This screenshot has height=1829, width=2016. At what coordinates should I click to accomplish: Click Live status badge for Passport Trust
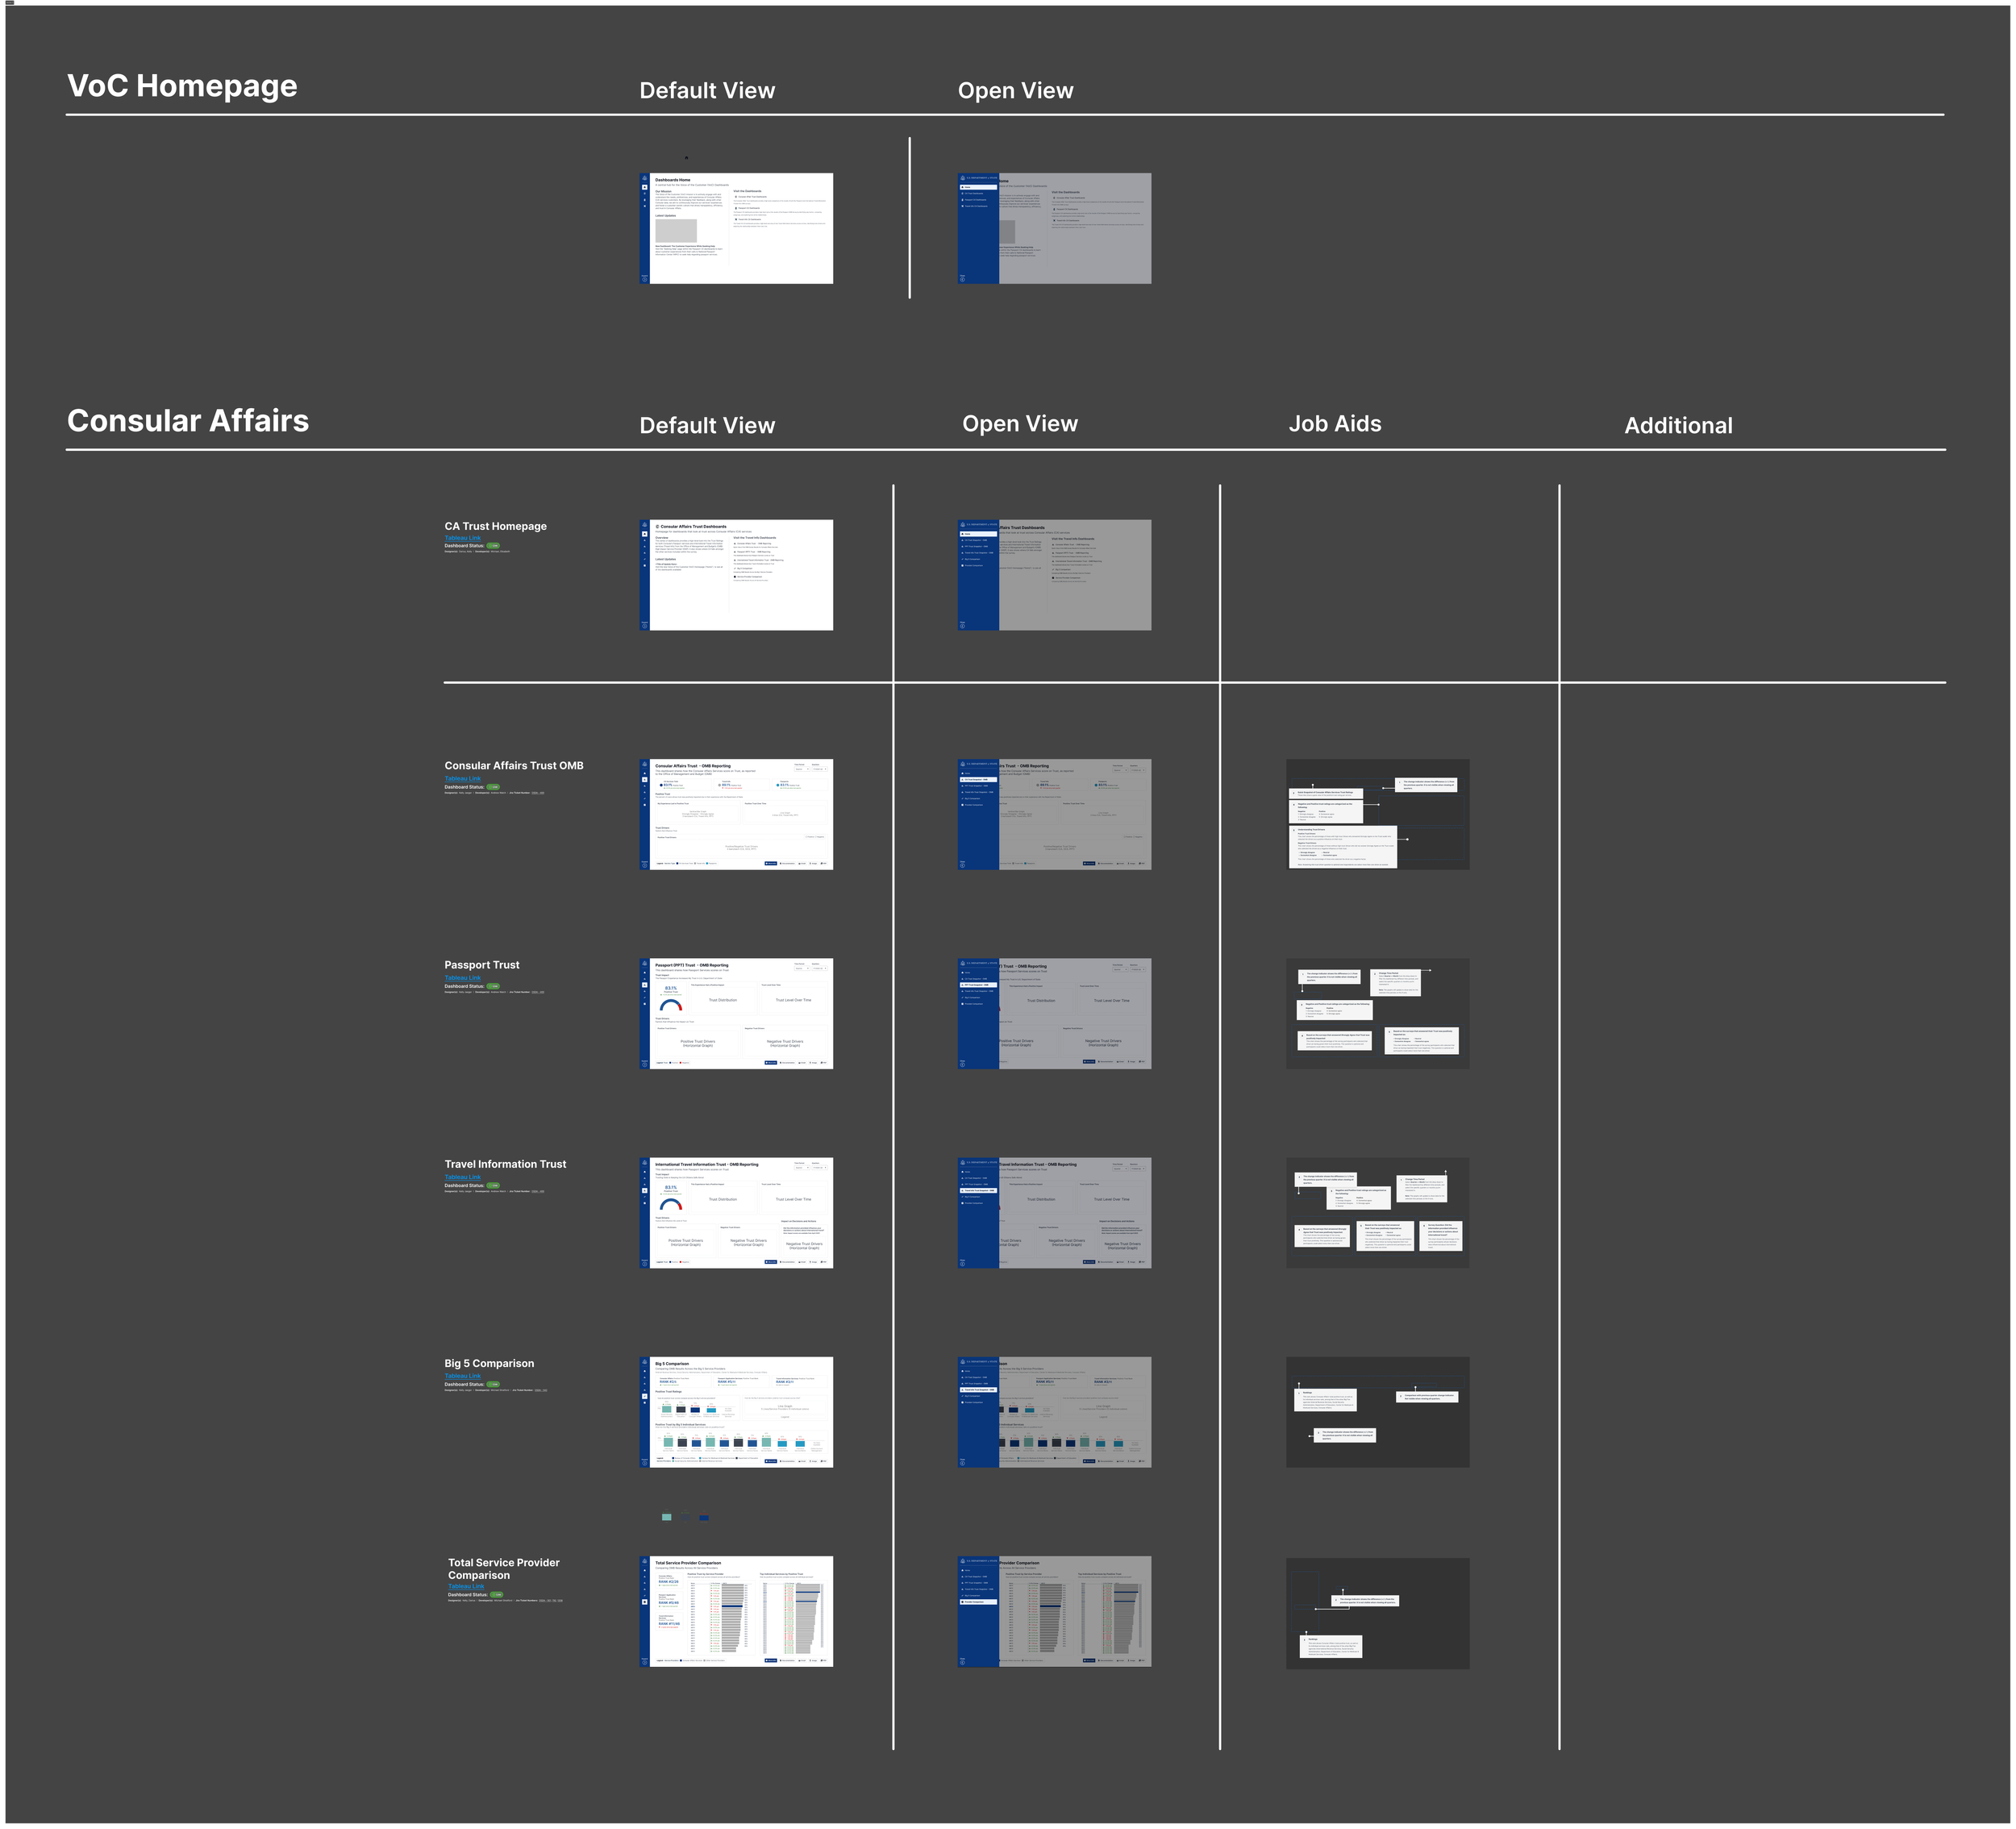[493, 986]
